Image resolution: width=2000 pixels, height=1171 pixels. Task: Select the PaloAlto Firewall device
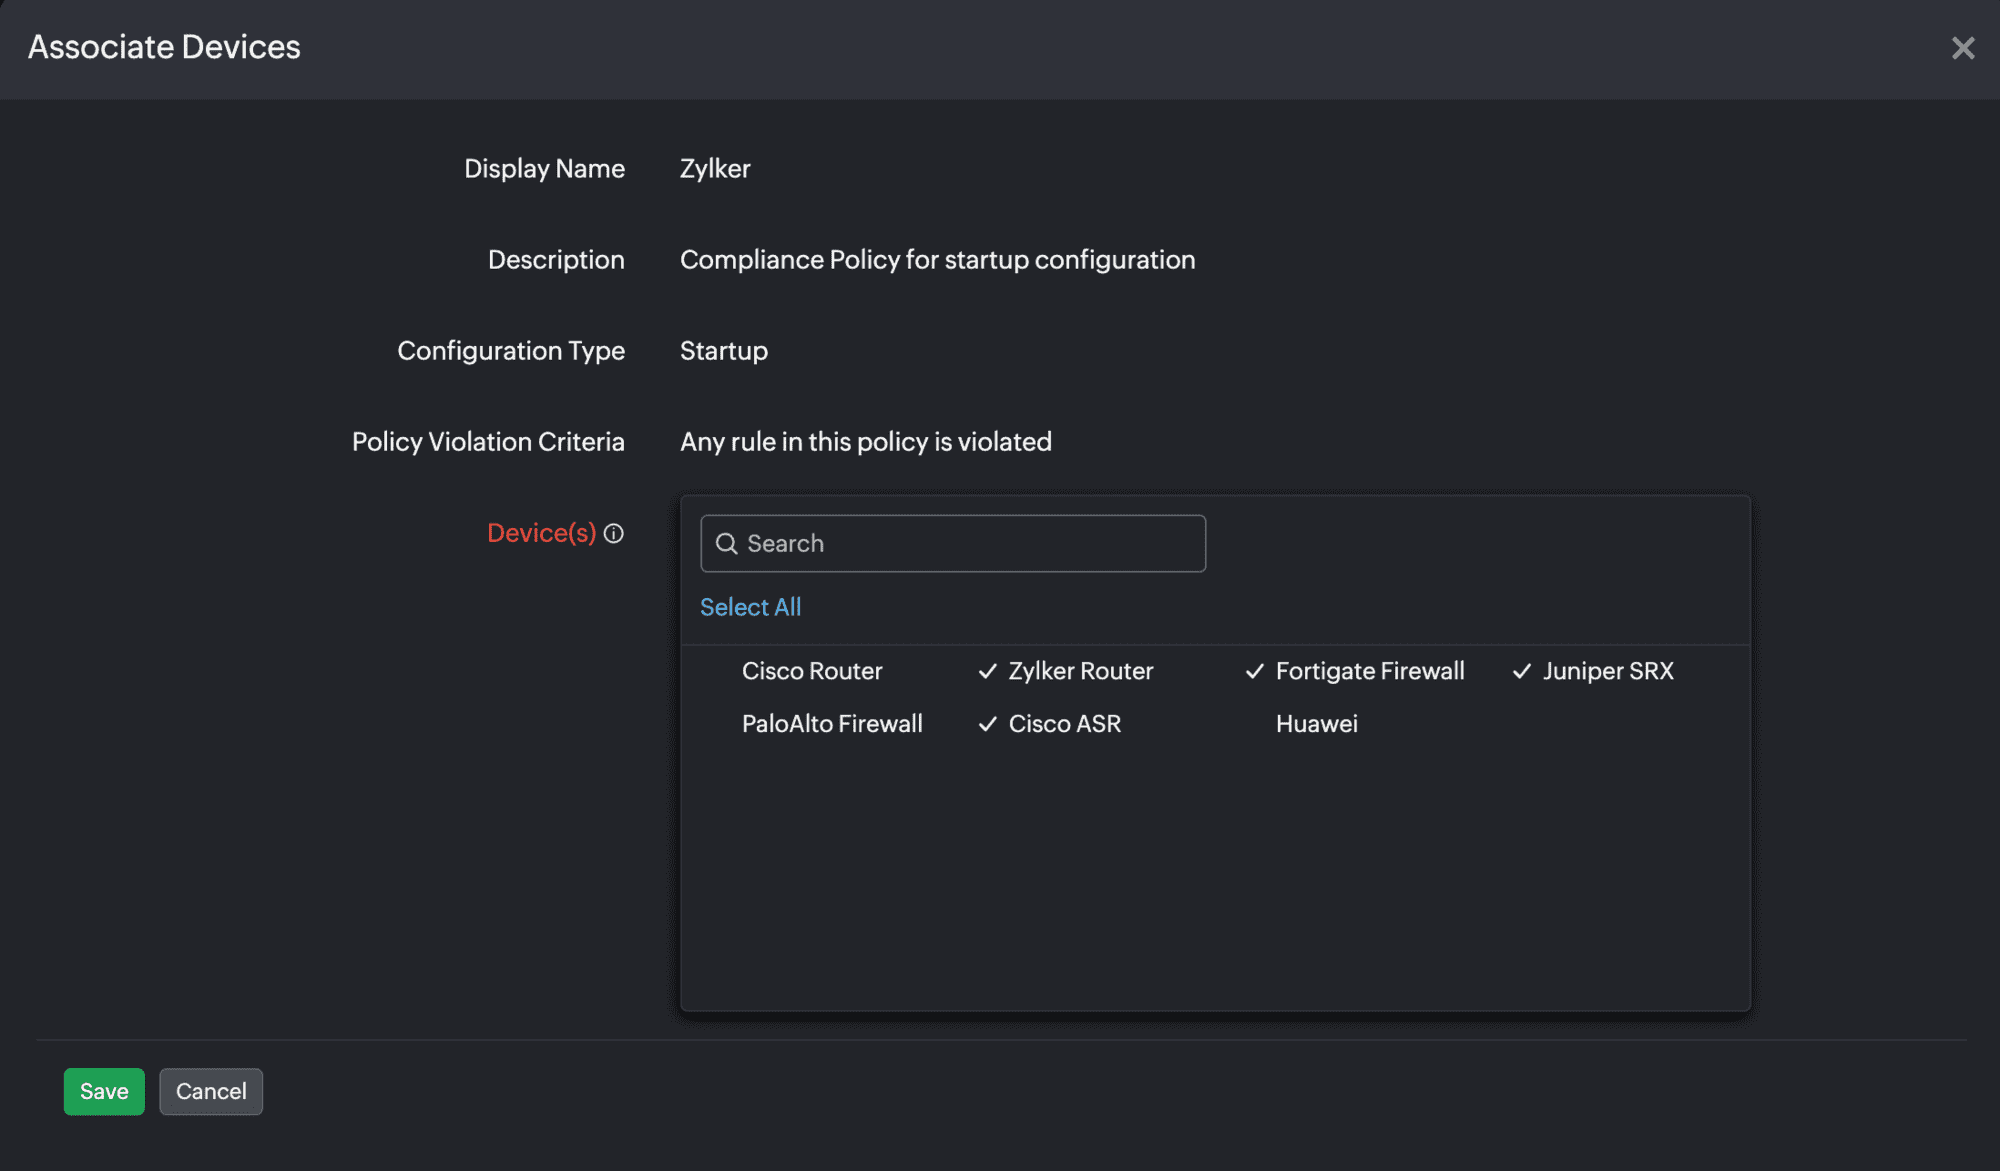[832, 724]
